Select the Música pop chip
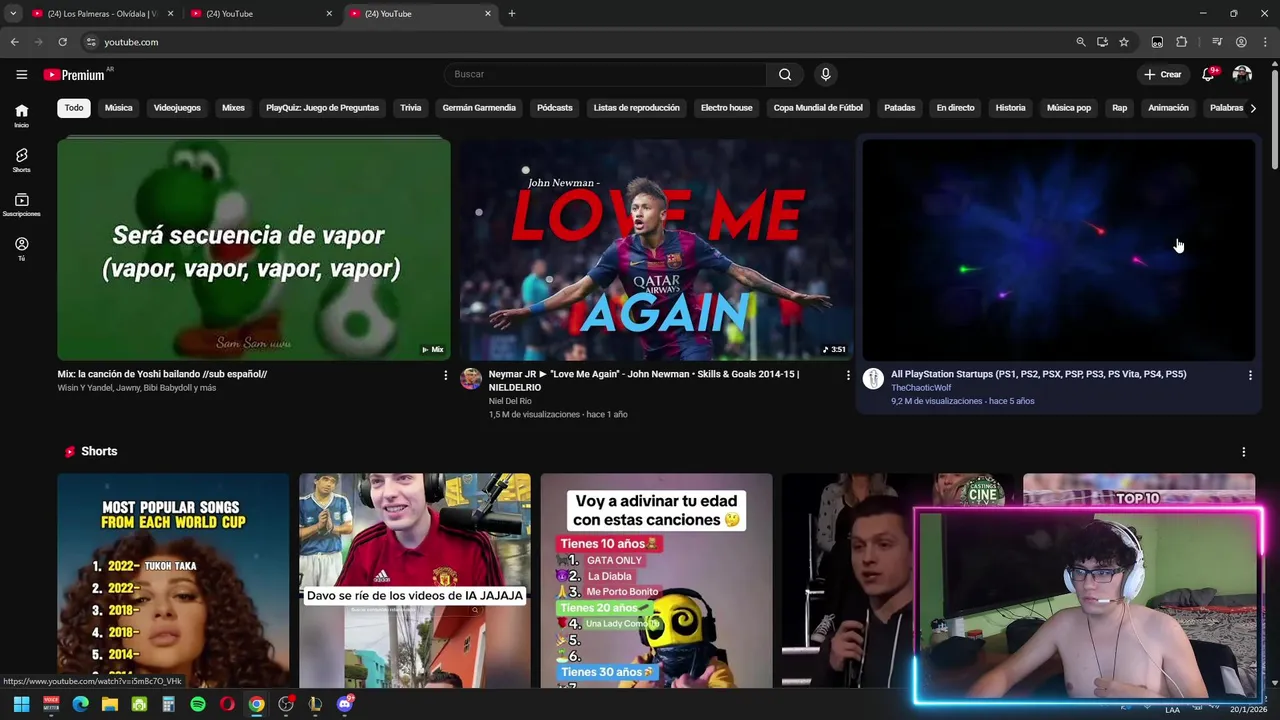The height and width of the screenshot is (720, 1280). (1069, 108)
